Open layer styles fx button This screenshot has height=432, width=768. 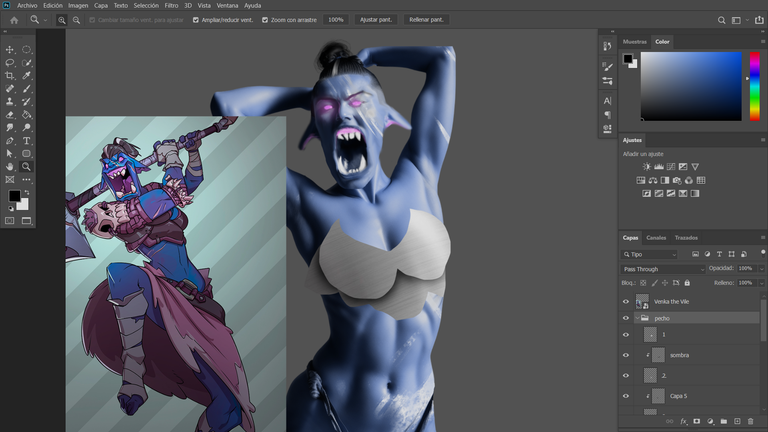[x=683, y=421]
